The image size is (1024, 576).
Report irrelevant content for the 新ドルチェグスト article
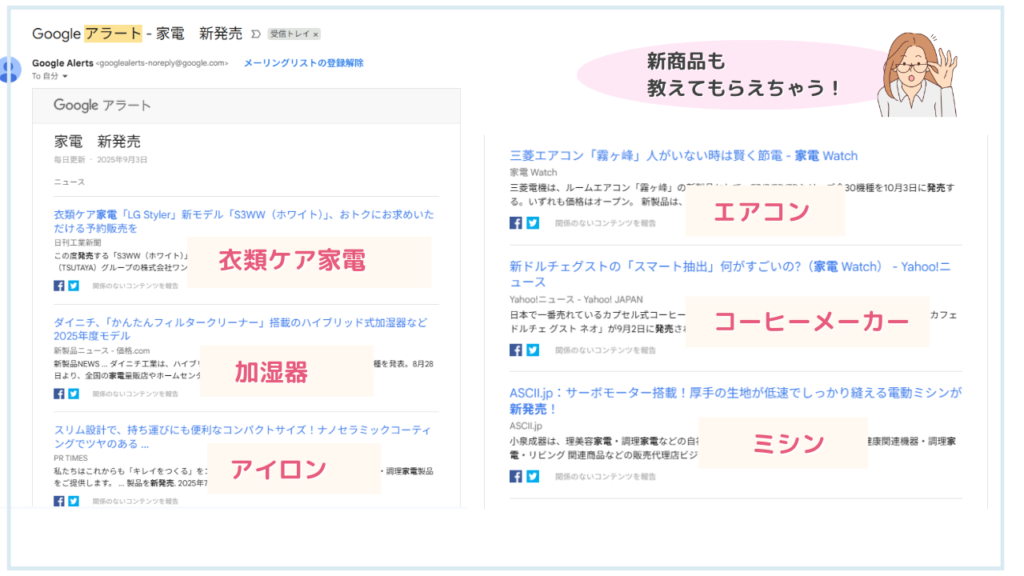pos(605,350)
